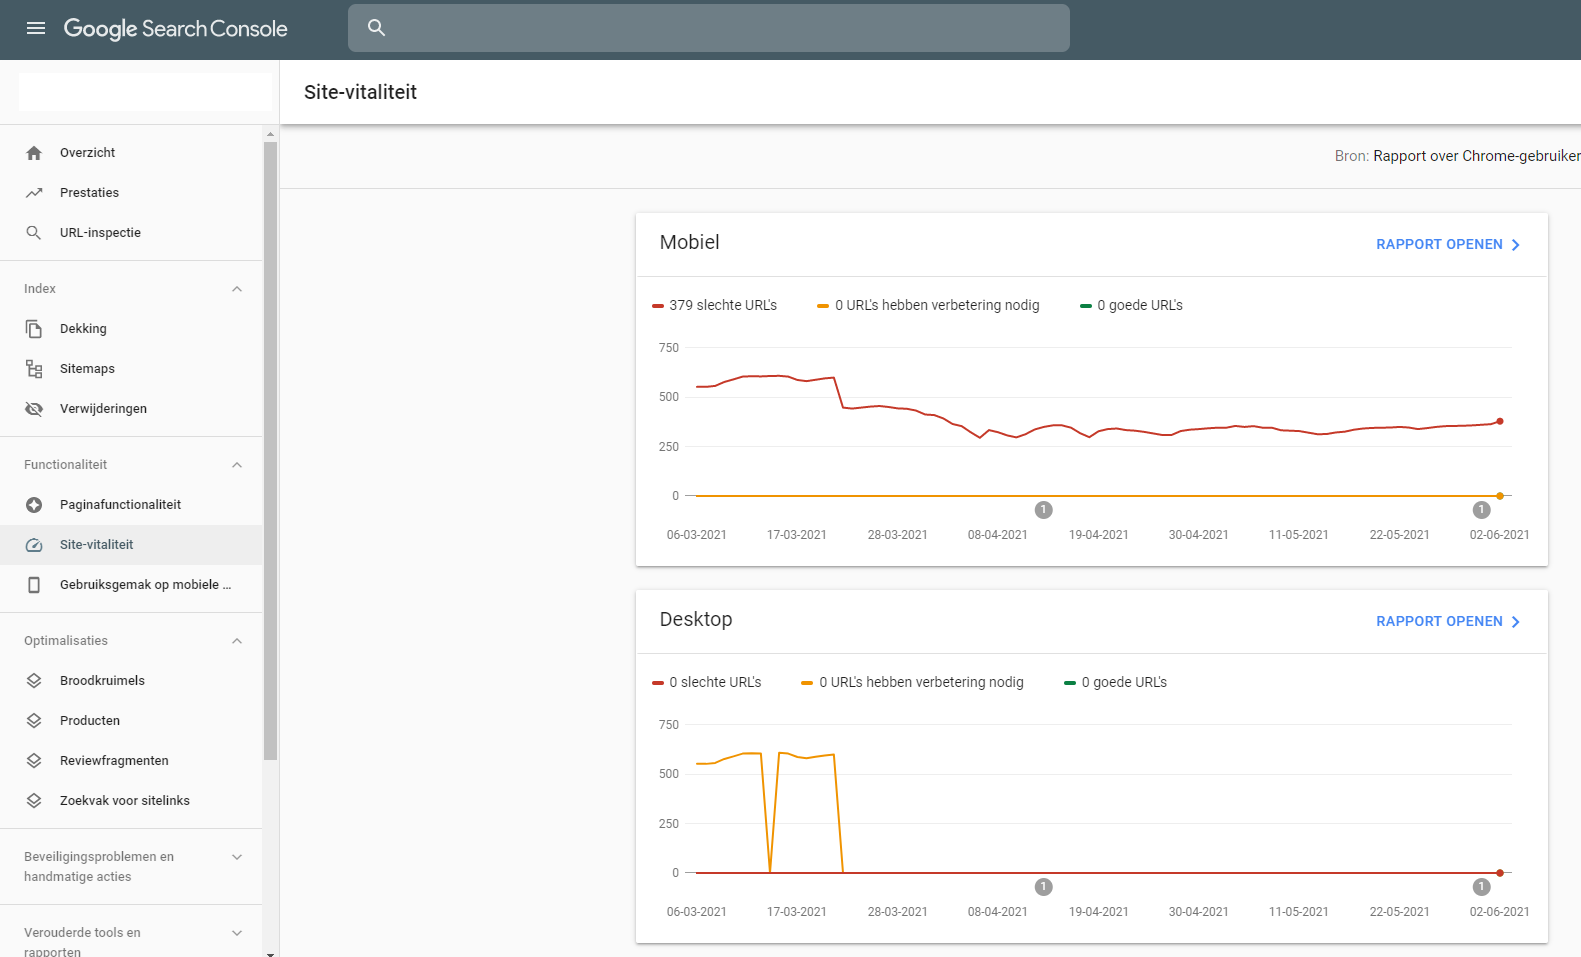Open the Mobiel report via Rapport openen
1581x957 pixels.
(1447, 244)
